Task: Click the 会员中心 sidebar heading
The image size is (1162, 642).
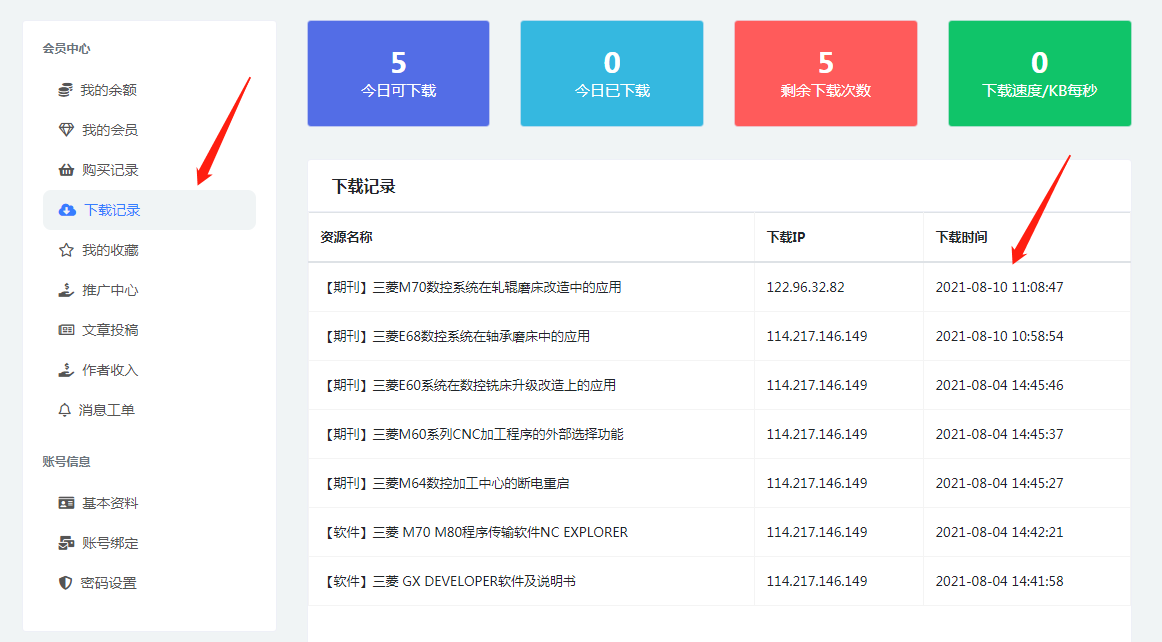Action: pyautogui.click(x=66, y=48)
